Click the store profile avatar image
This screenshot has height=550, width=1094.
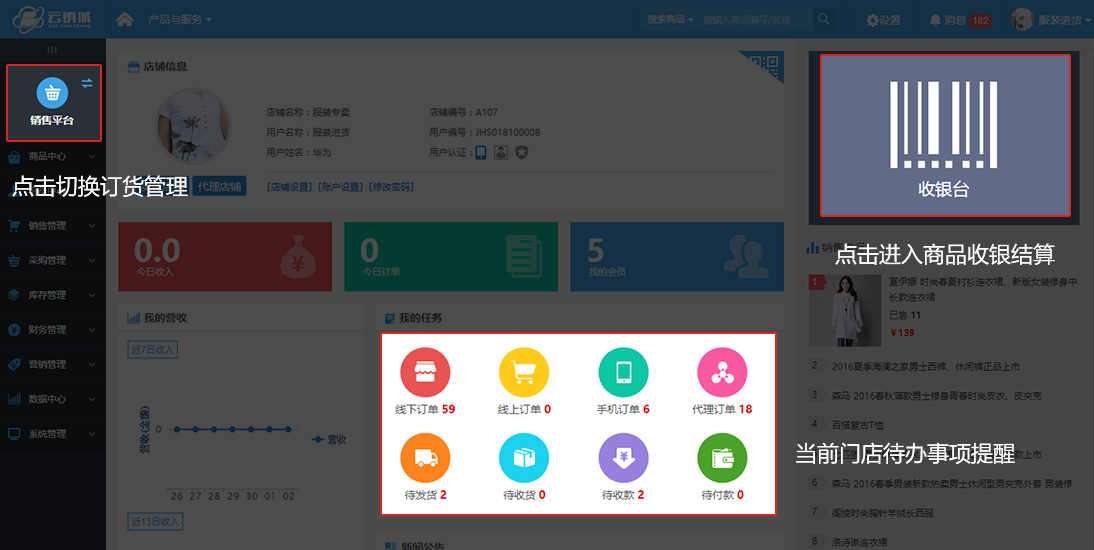[x=193, y=127]
